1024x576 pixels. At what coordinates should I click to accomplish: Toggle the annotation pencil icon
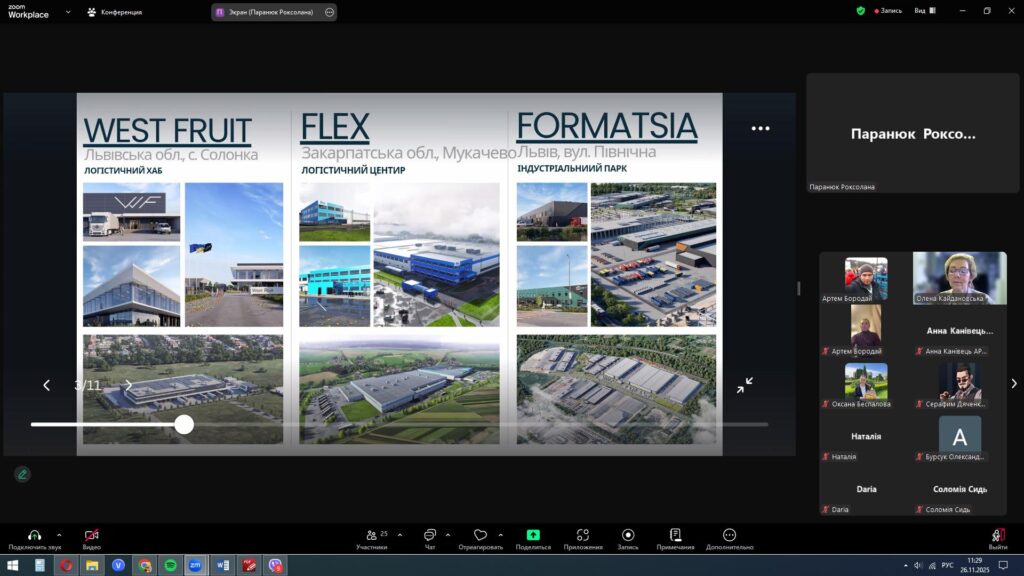[x=22, y=474]
